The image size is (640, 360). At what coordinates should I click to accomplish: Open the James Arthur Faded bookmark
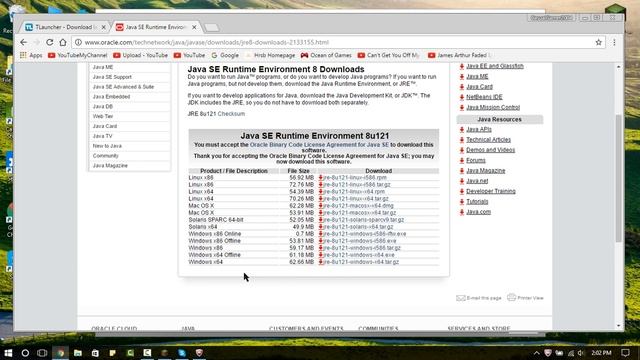[459, 55]
